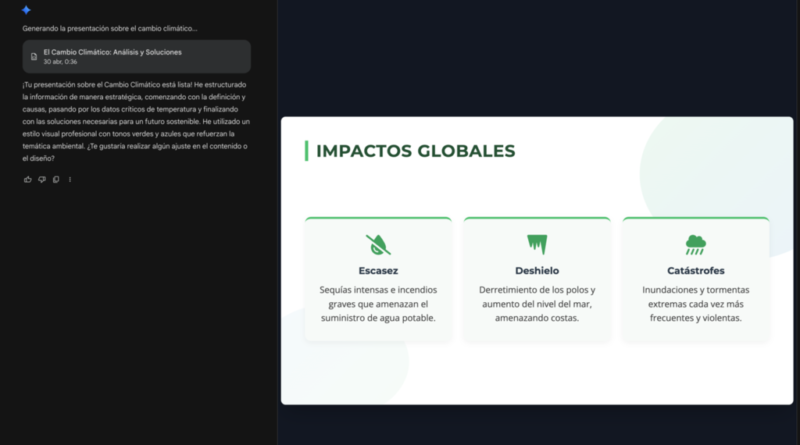Select the IMPACTOS GLOBALES slide title
The width and height of the screenshot is (800, 445).
coord(415,151)
